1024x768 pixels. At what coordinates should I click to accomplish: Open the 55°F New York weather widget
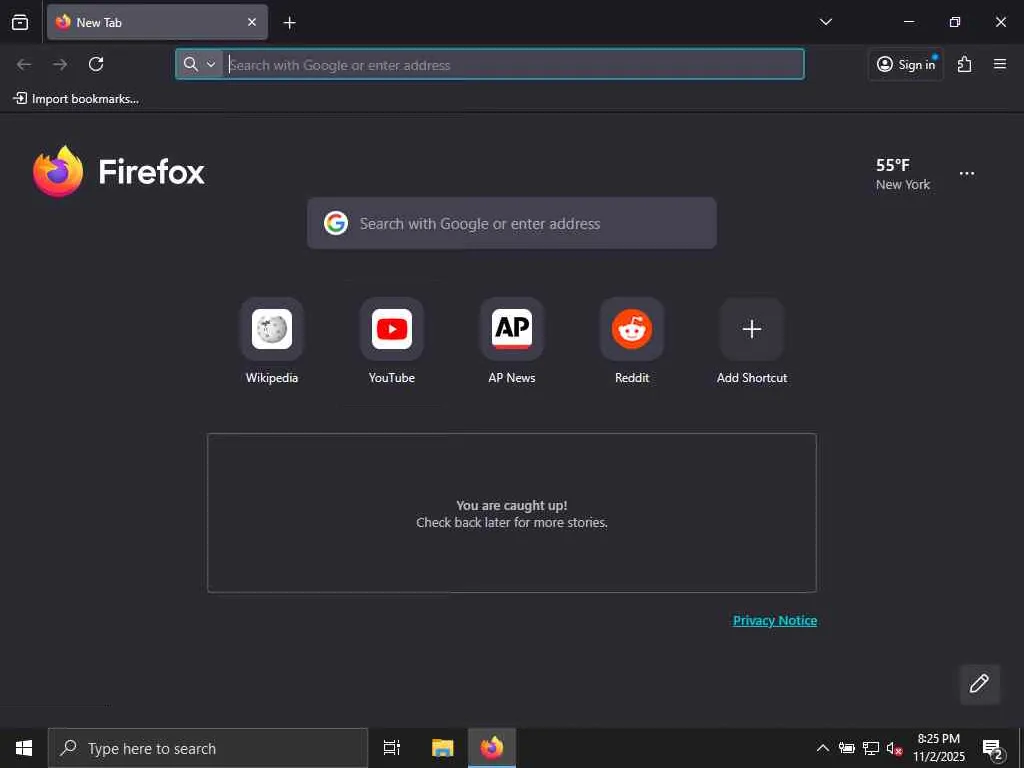click(x=903, y=174)
